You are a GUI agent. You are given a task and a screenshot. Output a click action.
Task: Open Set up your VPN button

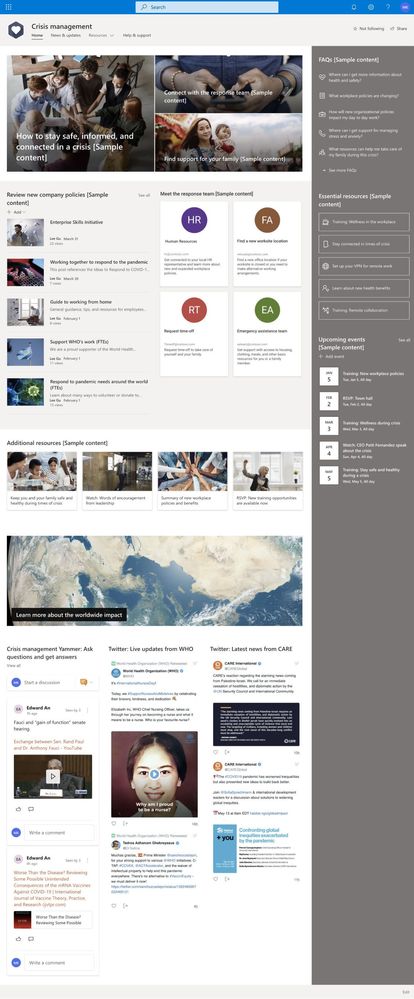point(364,266)
